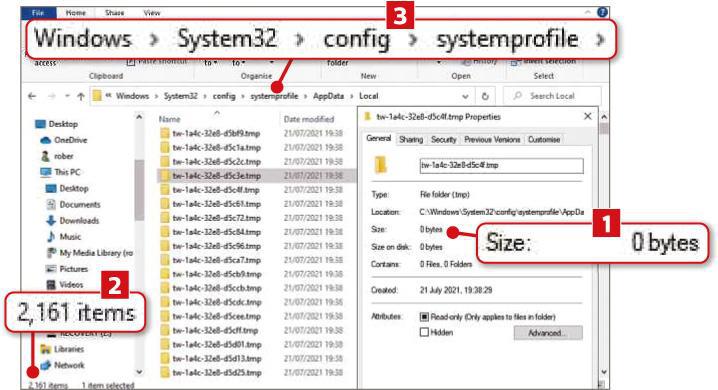This screenshot has height=390, width=718.
Task: Click the Search Local box
Action: click(552, 96)
